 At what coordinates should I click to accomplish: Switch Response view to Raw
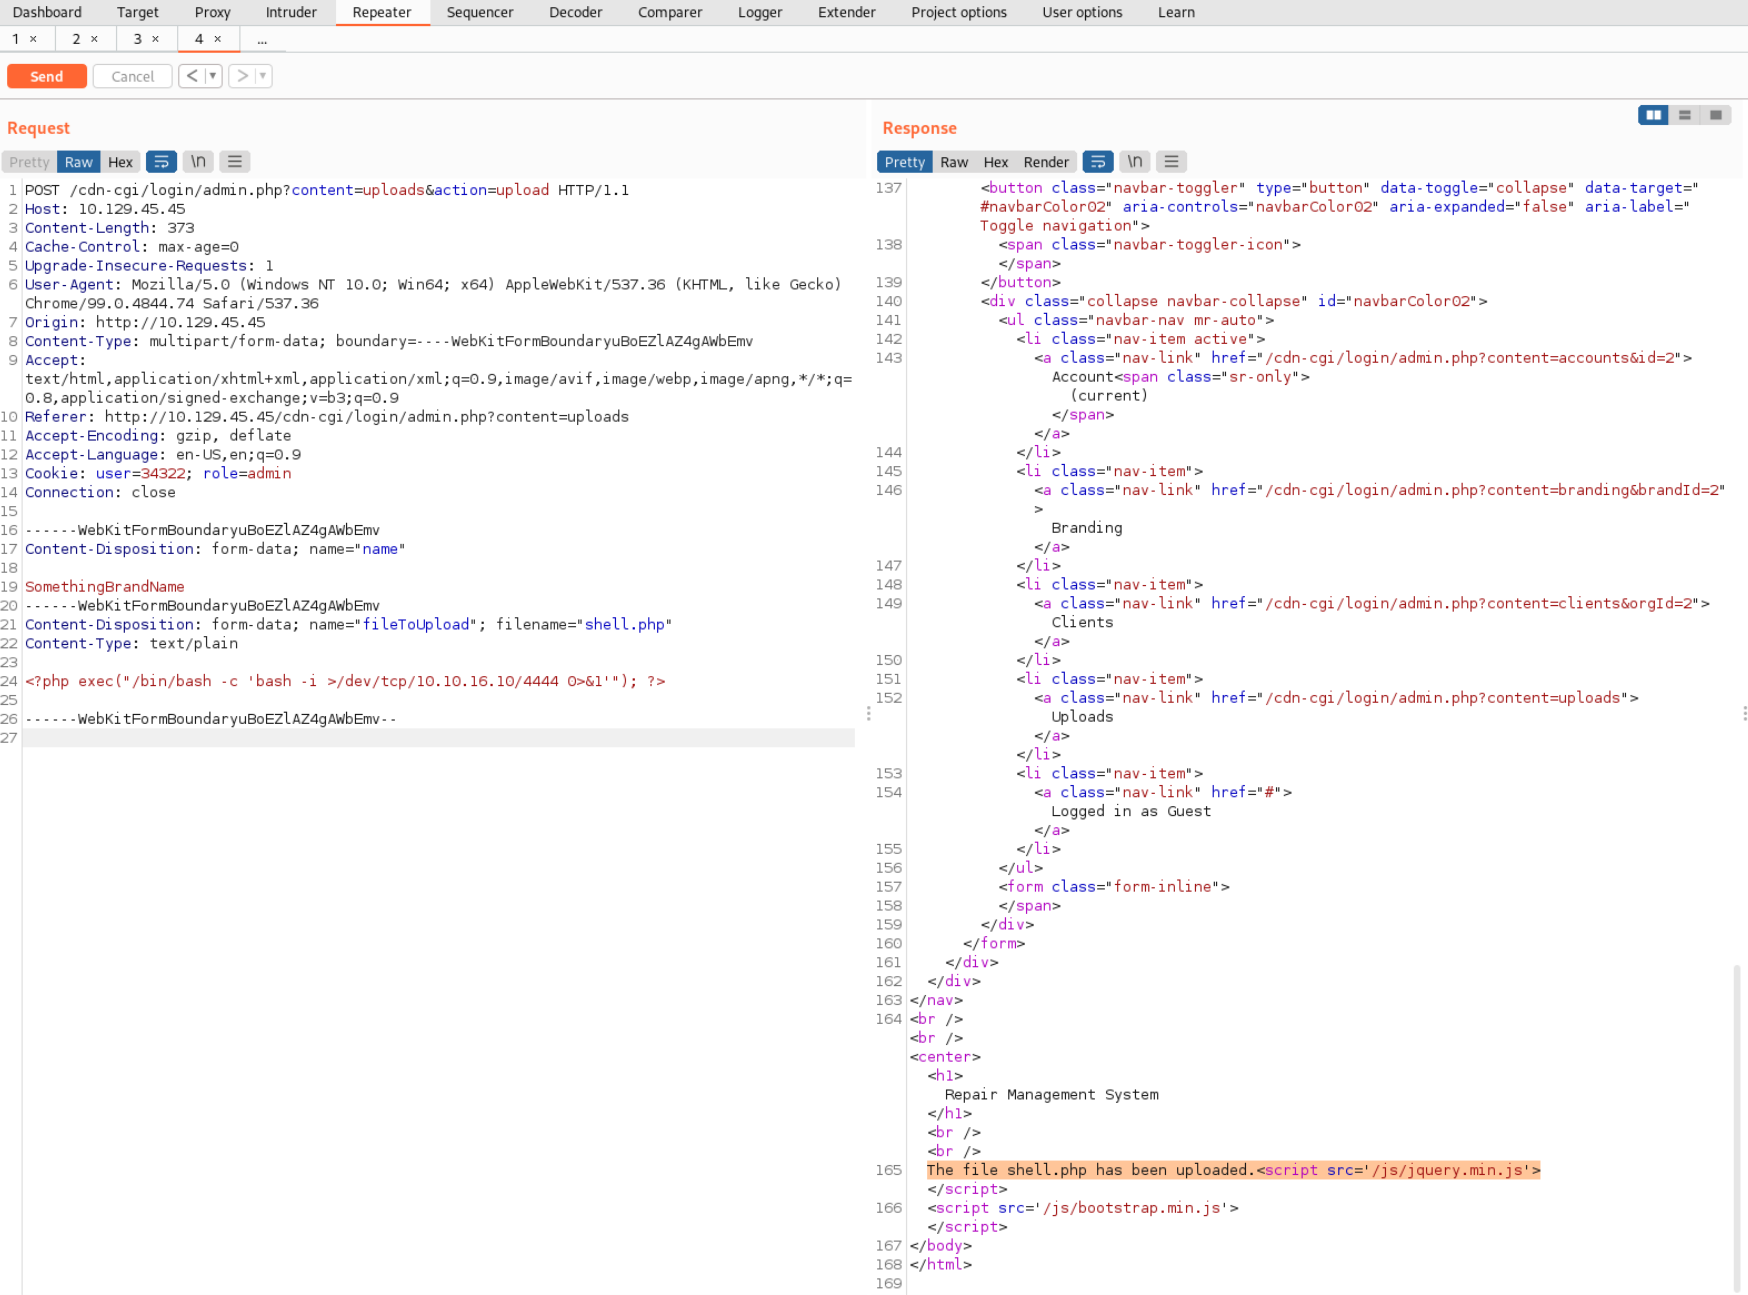click(954, 162)
